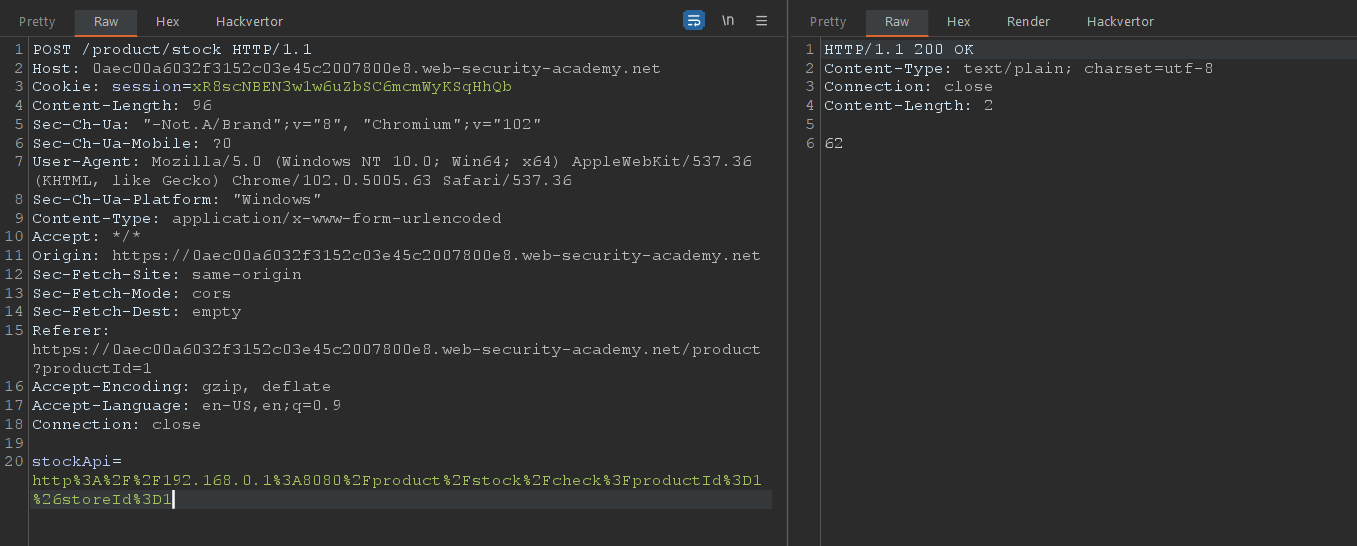Toggle word wrap in the request editor

point(694,21)
